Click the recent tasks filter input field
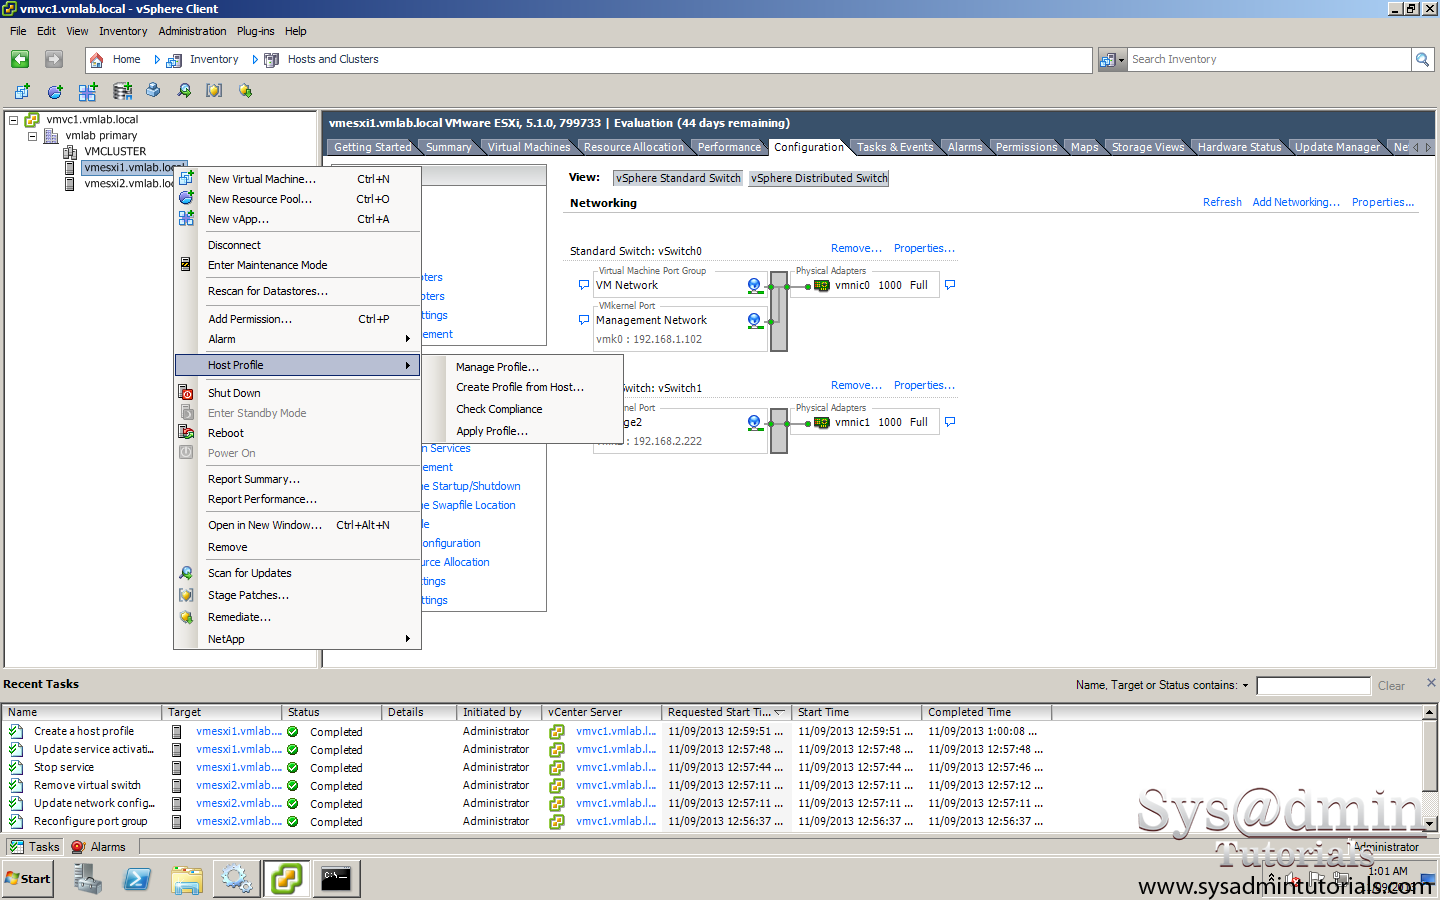The width and height of the screenshot is (1440, 900). (x=1313, y=686)
